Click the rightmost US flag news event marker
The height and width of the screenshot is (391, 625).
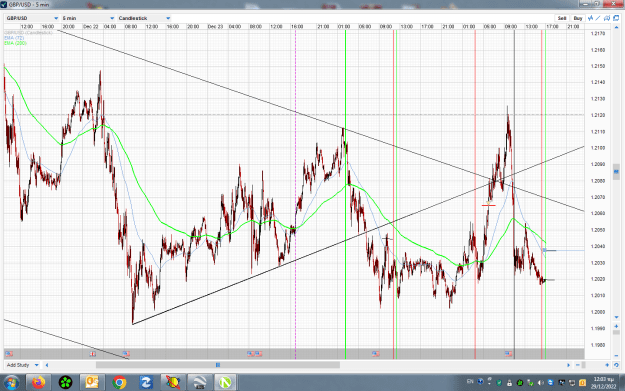point(508,354)
